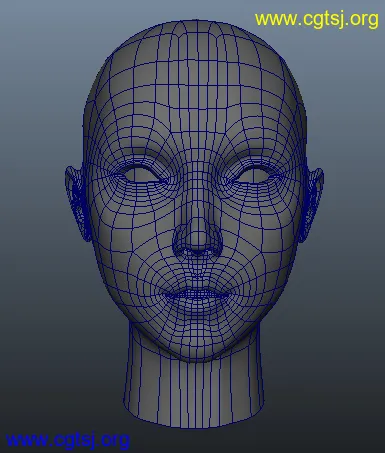Screen dimensions: 385x453
Task: Select the head model's right eye opening
Action: click(253, 175)
